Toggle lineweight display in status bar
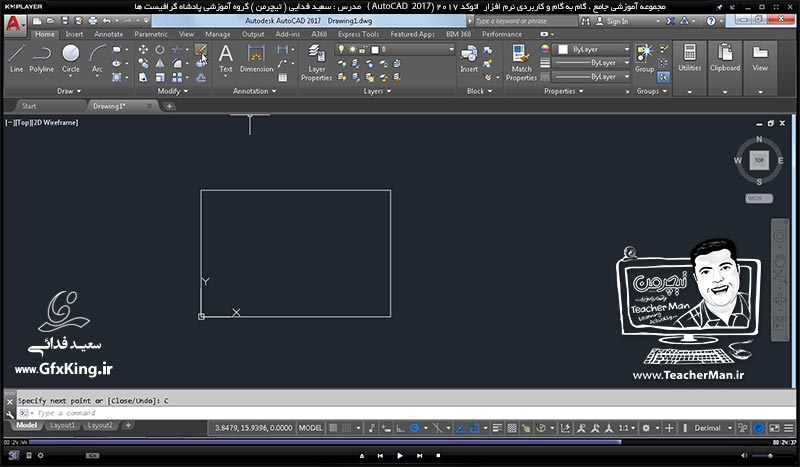 (x=497, y=428)
